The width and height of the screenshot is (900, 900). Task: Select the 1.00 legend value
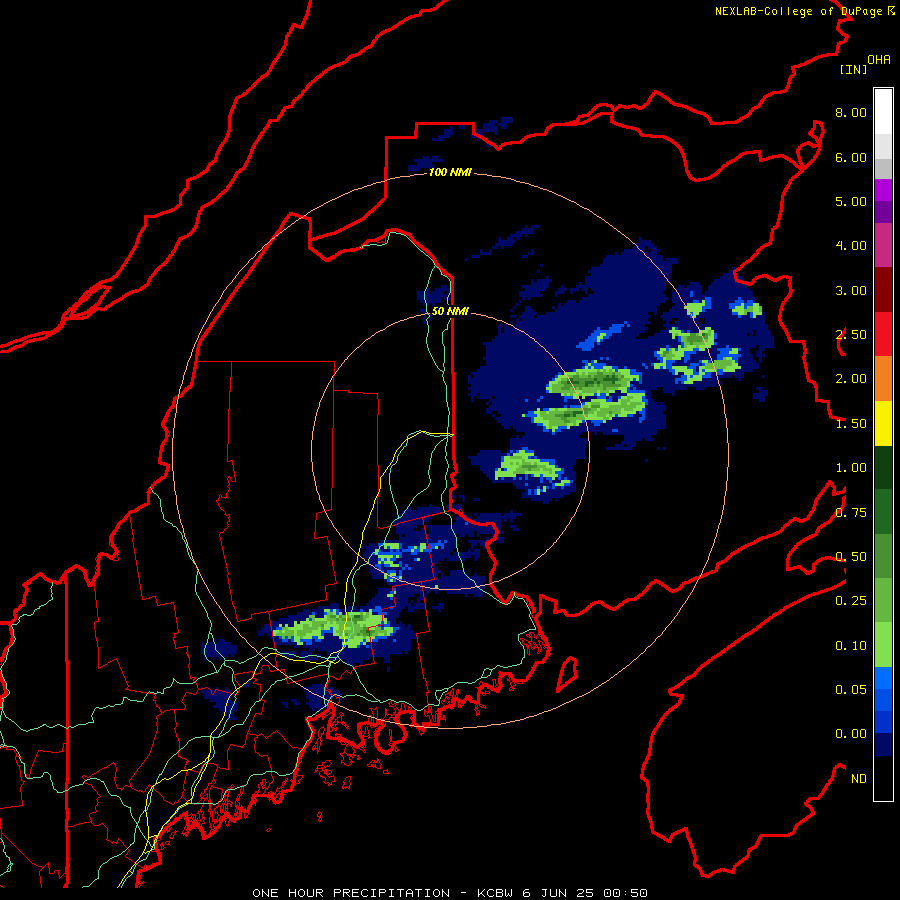[851, 468]
